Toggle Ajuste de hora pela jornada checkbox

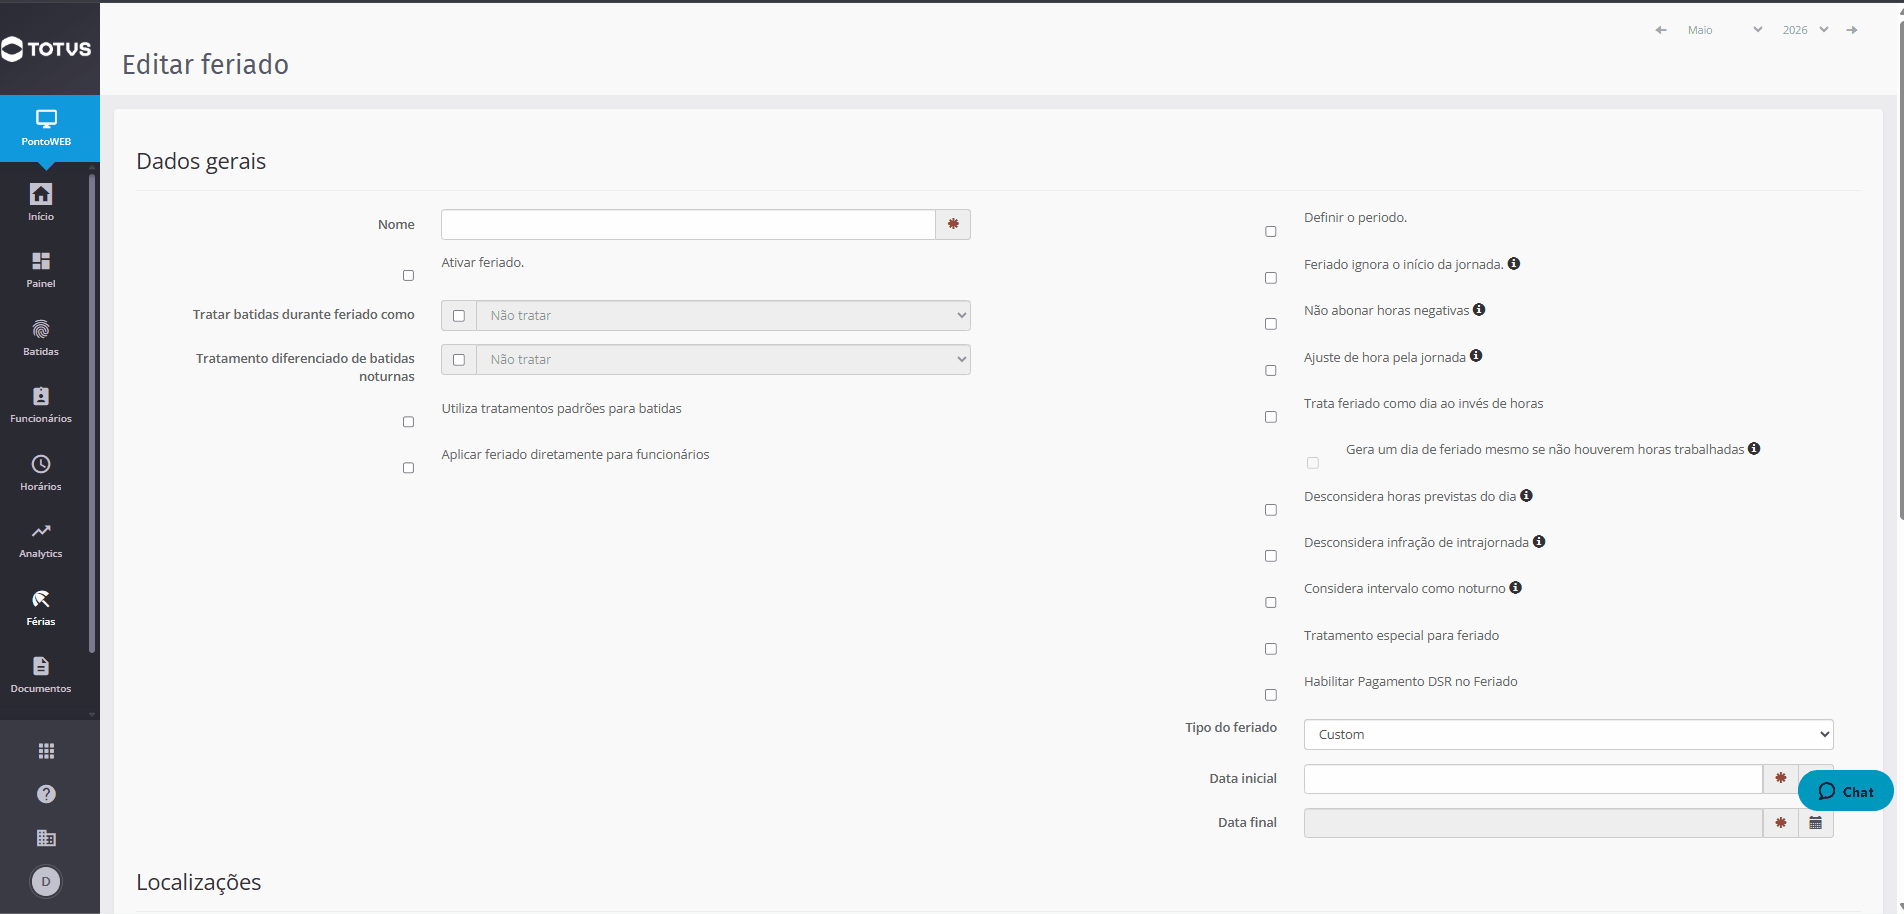click(1271, 371)
